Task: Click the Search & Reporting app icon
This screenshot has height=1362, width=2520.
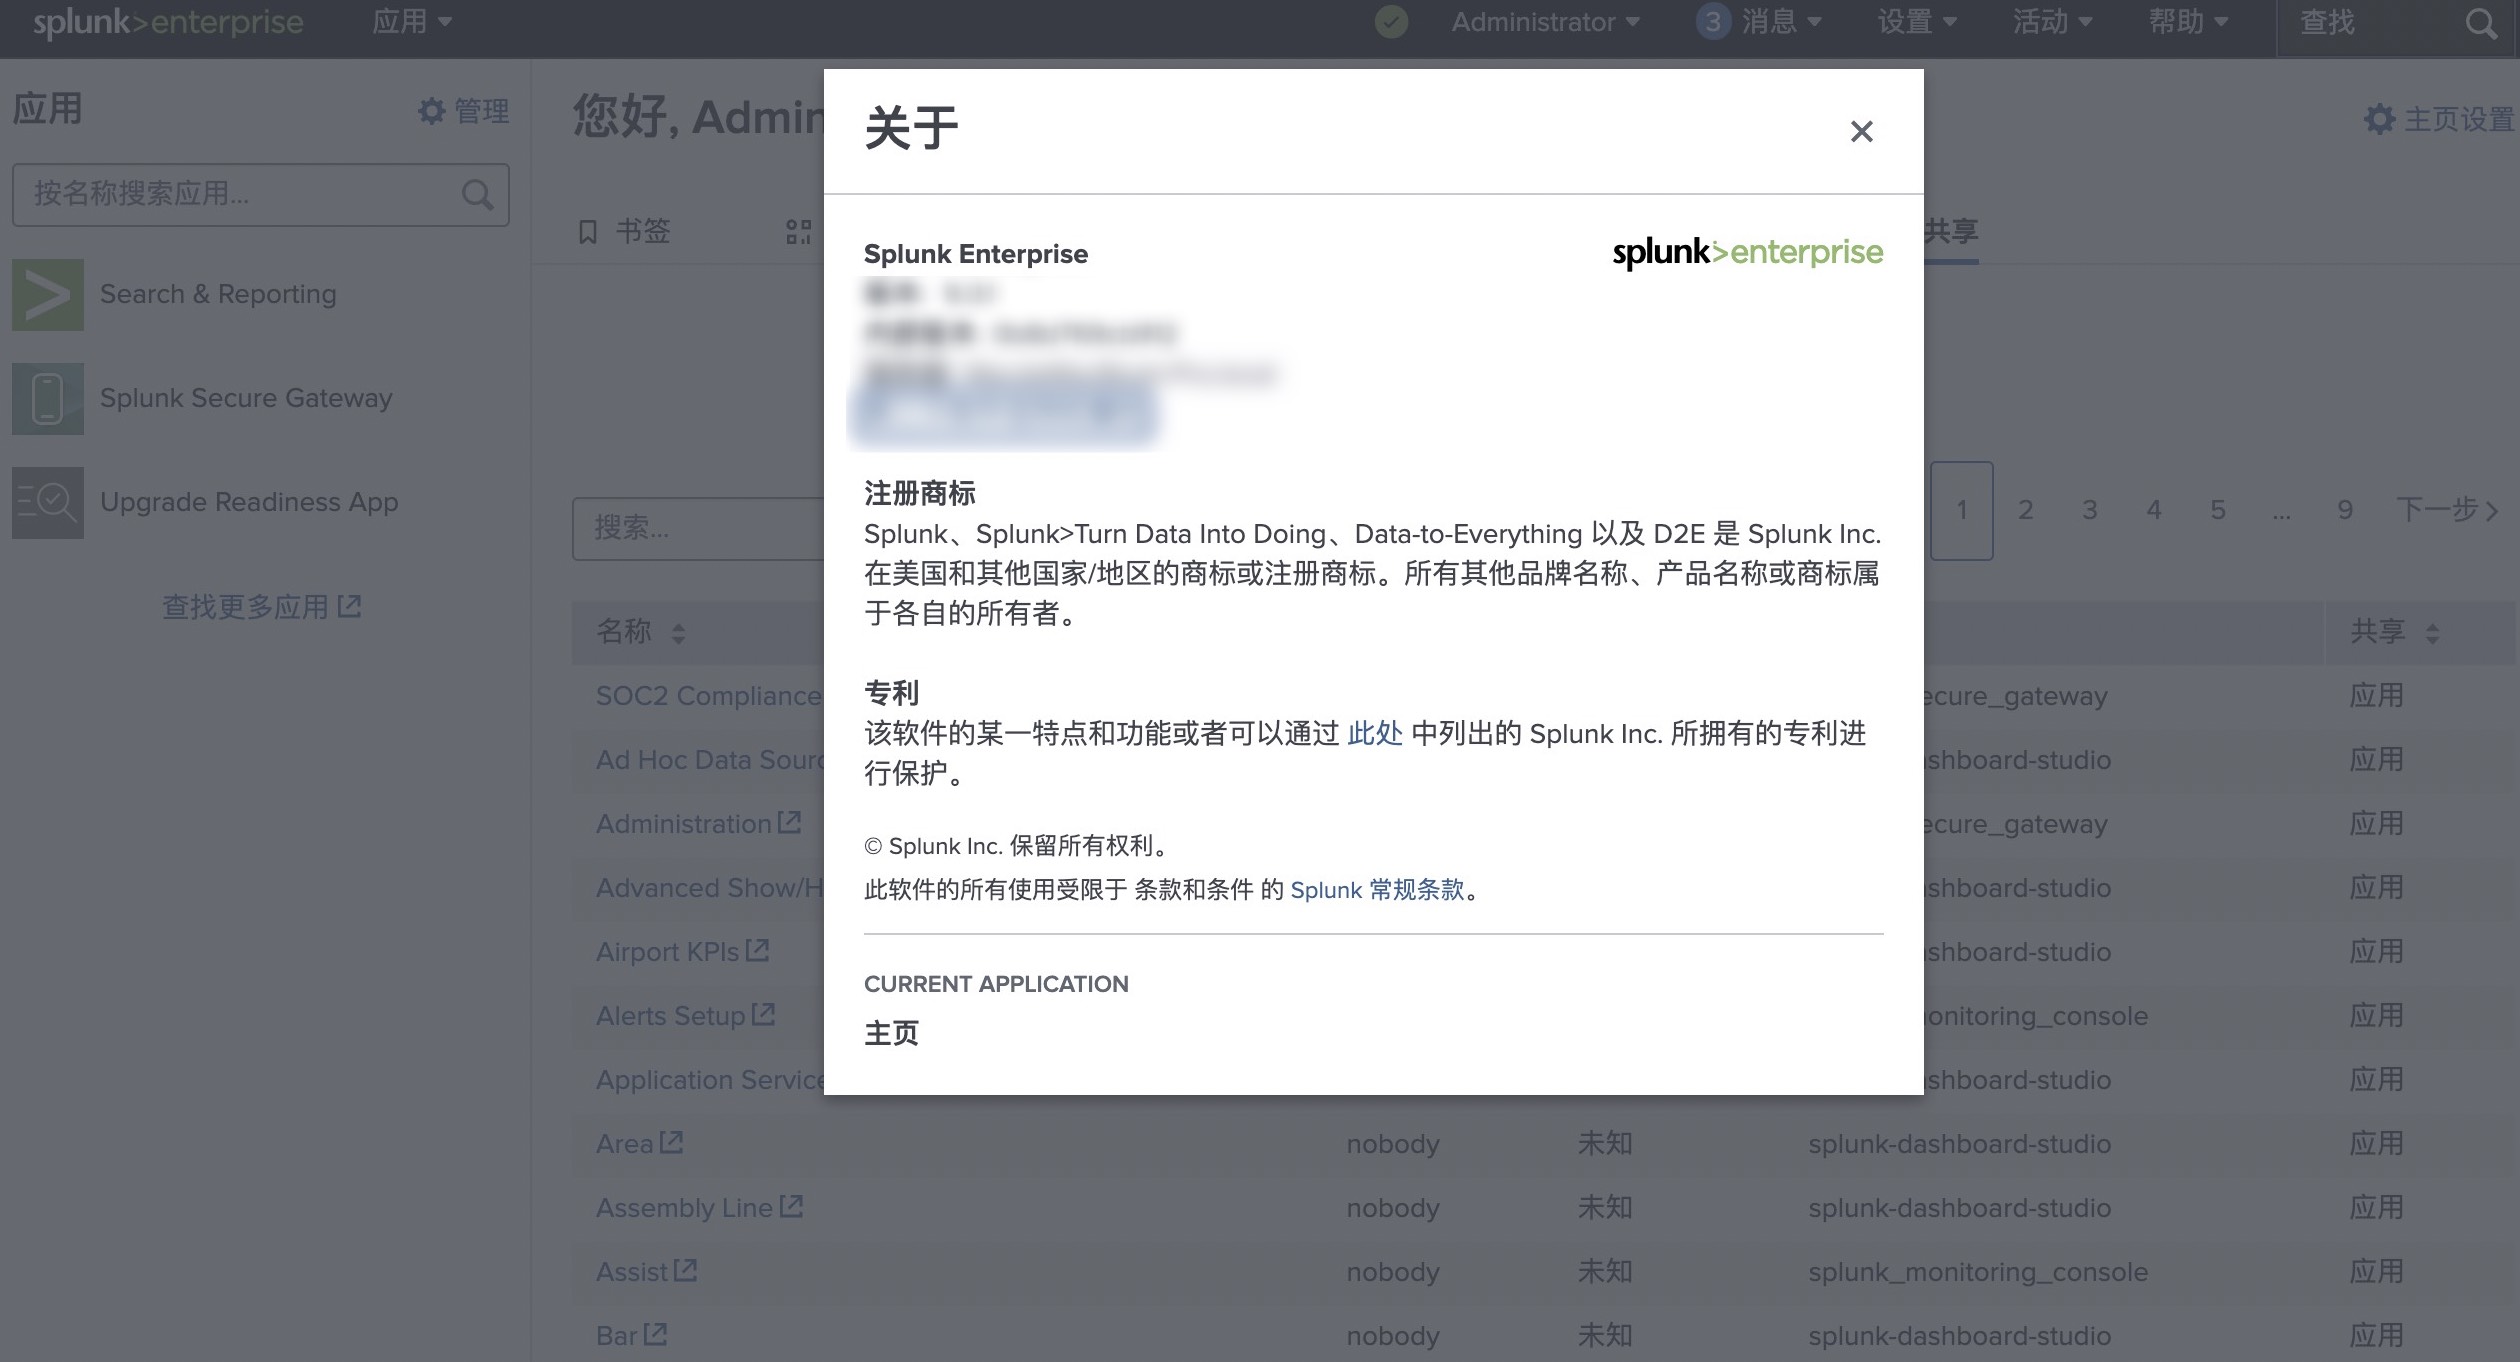Action: point(47,294)
